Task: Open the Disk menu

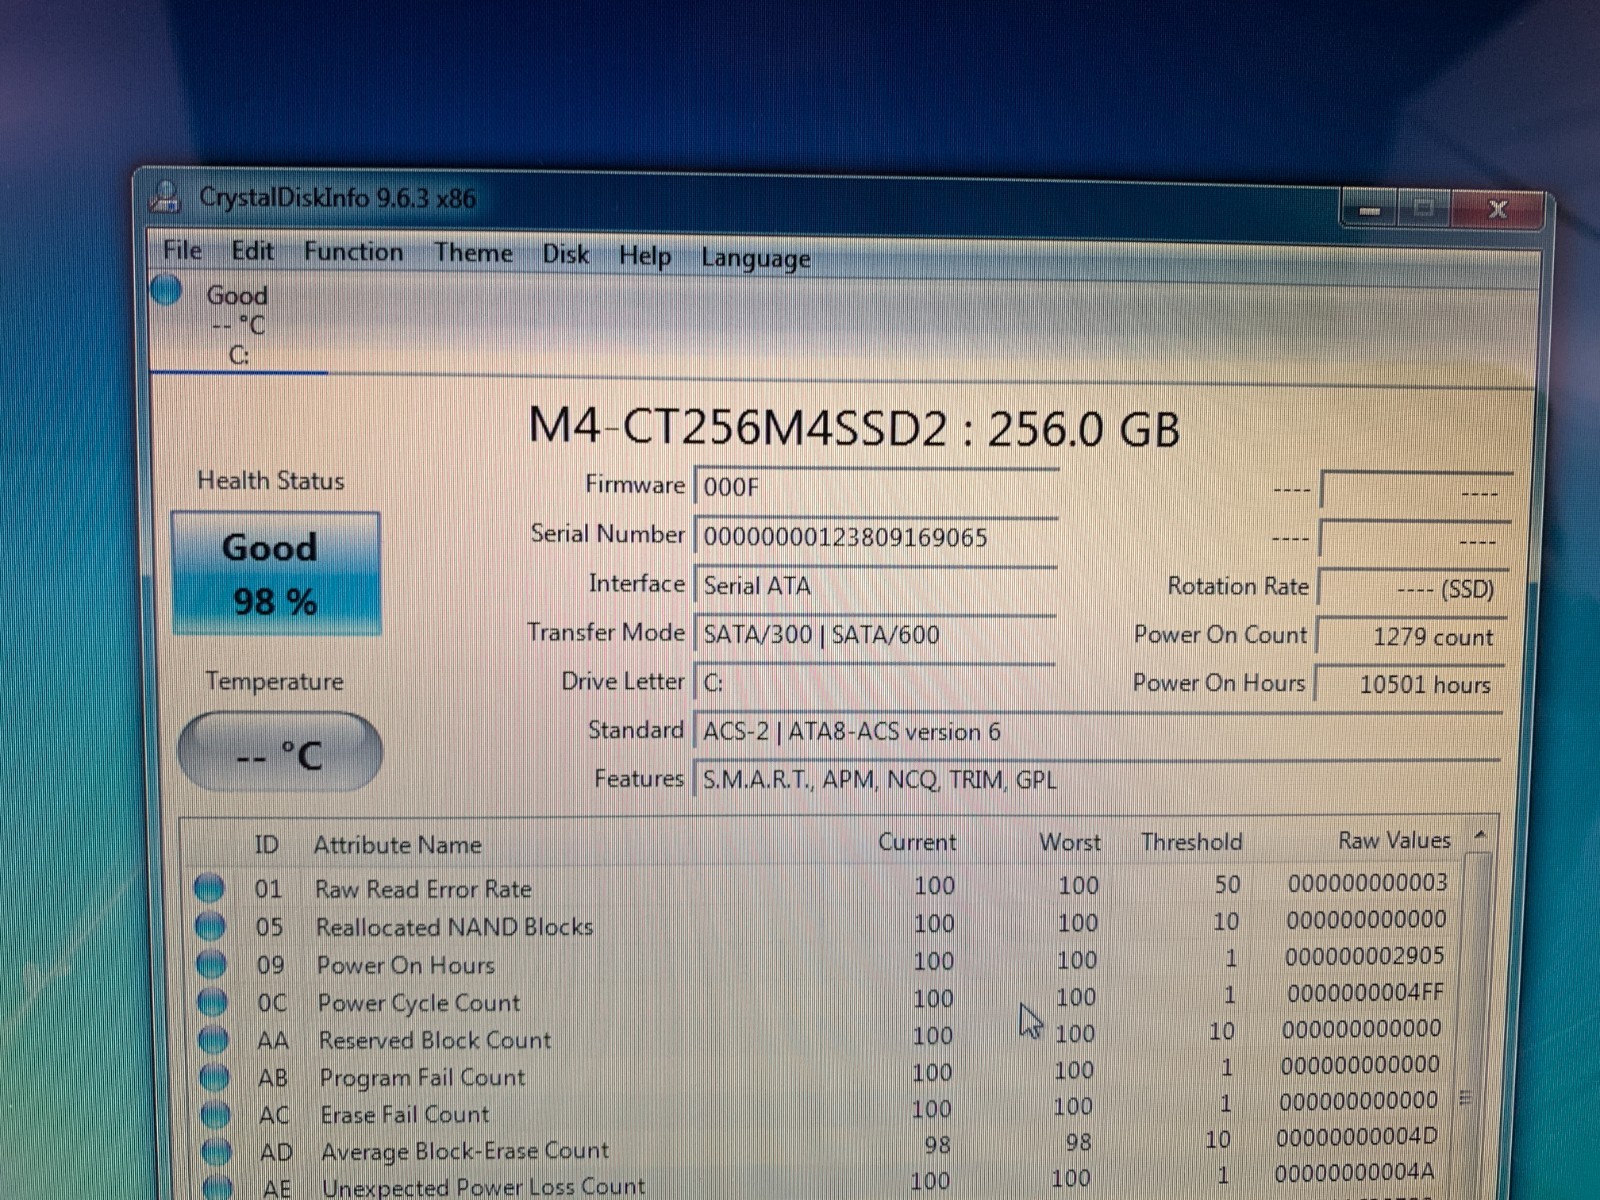Action: [565, 255]
